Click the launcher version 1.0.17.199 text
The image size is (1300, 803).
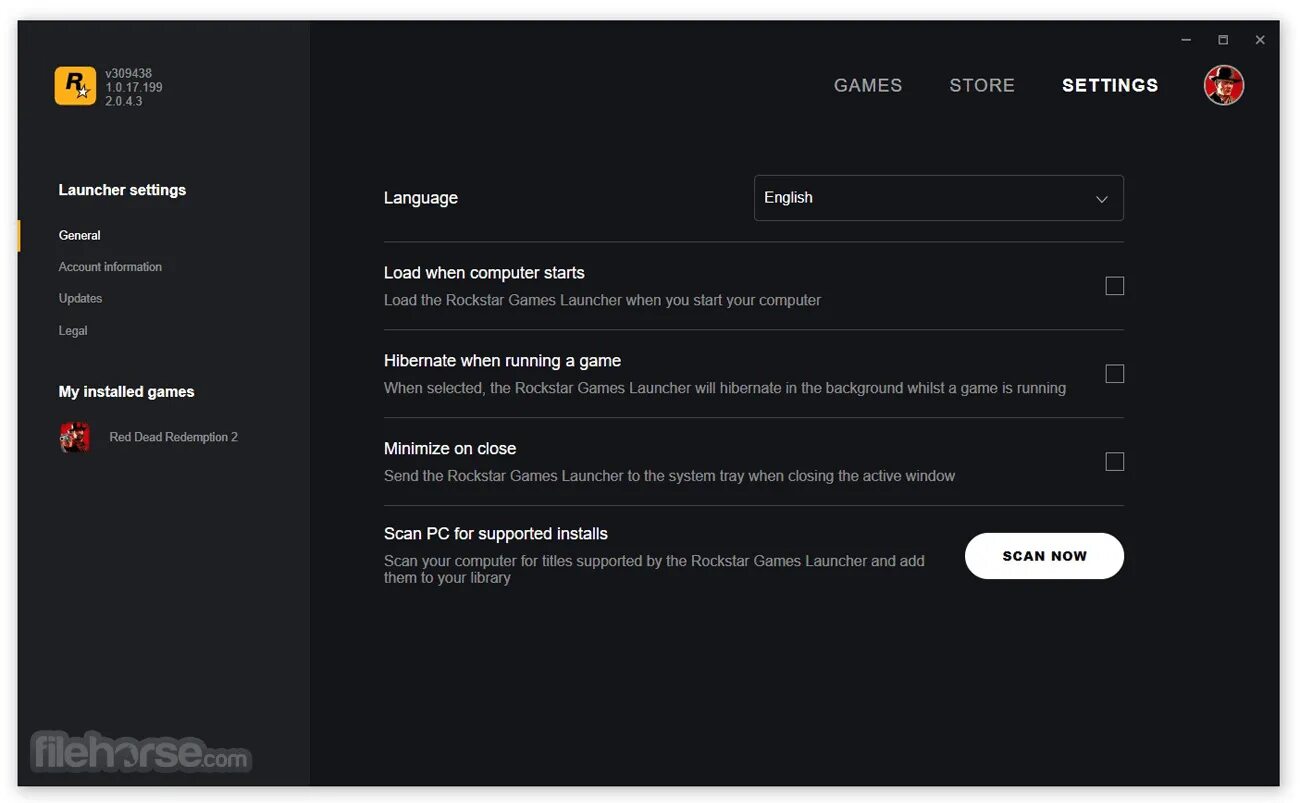(x=134, y=88)
